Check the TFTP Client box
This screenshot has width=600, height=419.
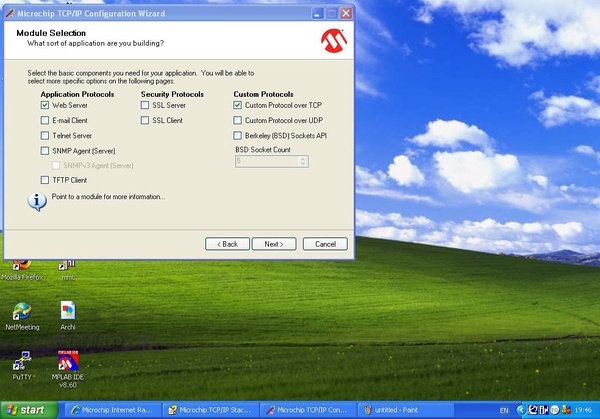(x=45, y=180)
